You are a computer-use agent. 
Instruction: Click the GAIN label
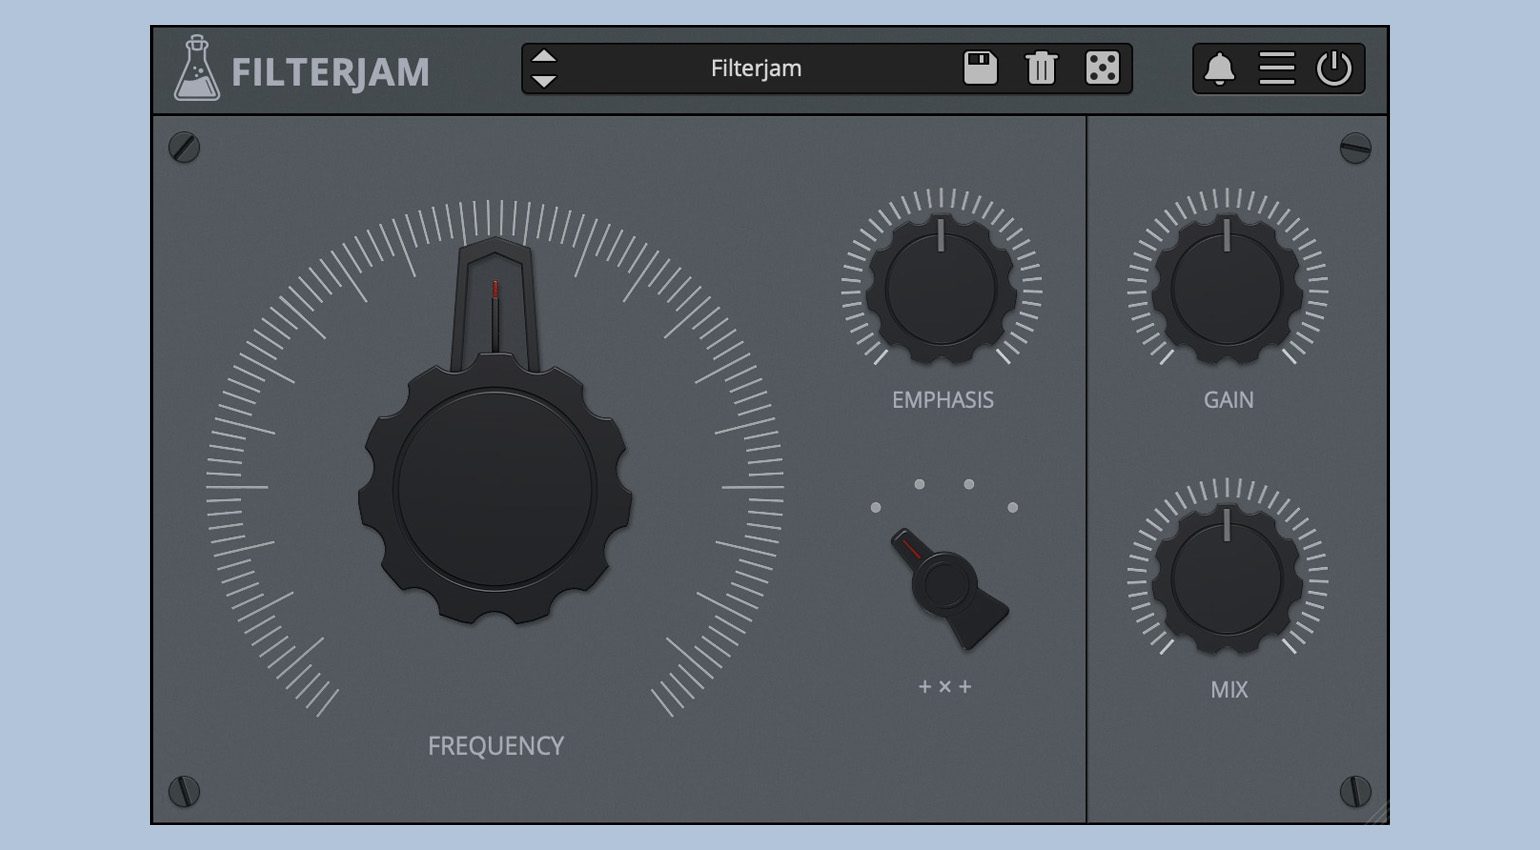(x=1229, y=400)
